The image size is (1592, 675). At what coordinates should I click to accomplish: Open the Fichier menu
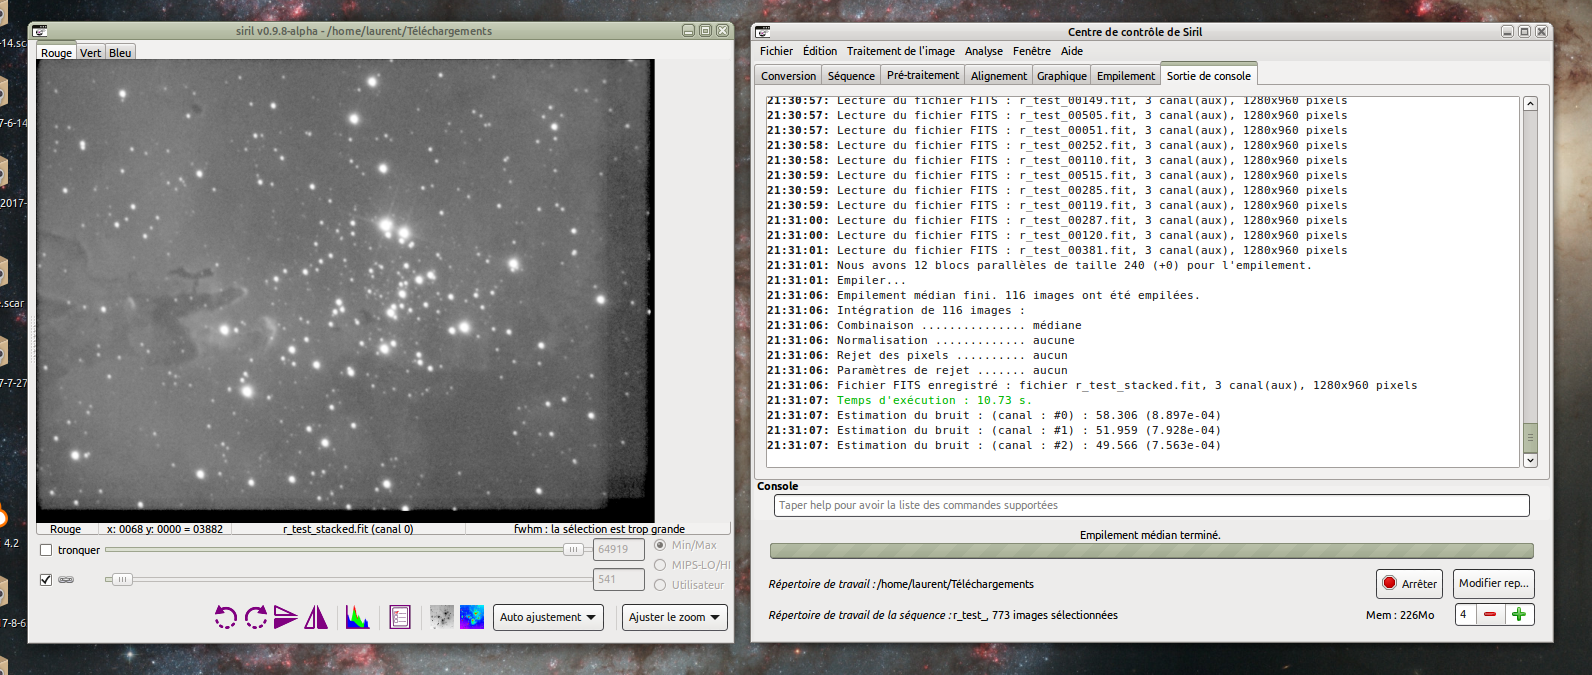(x=776, y=51)
